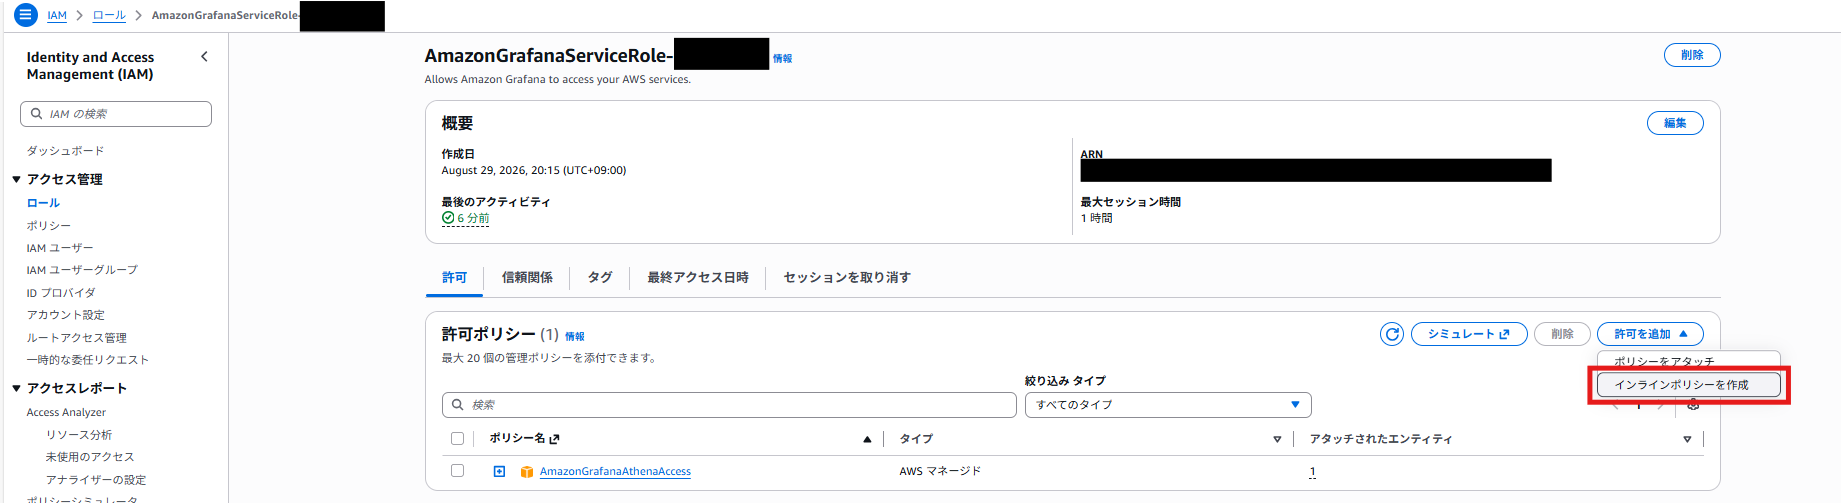The image size is (1841, 503).
Task: Open Access Analyzer in the sidebar
Action: (66, 412)
